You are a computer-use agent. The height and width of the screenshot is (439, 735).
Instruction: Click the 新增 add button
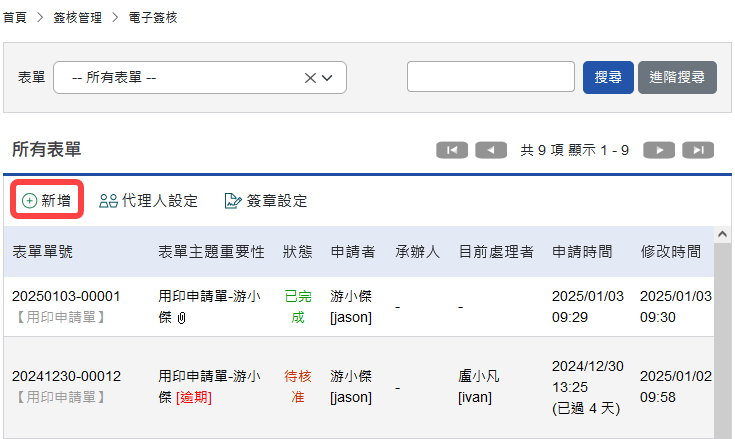pyautogui.click(x=47, y=201)
